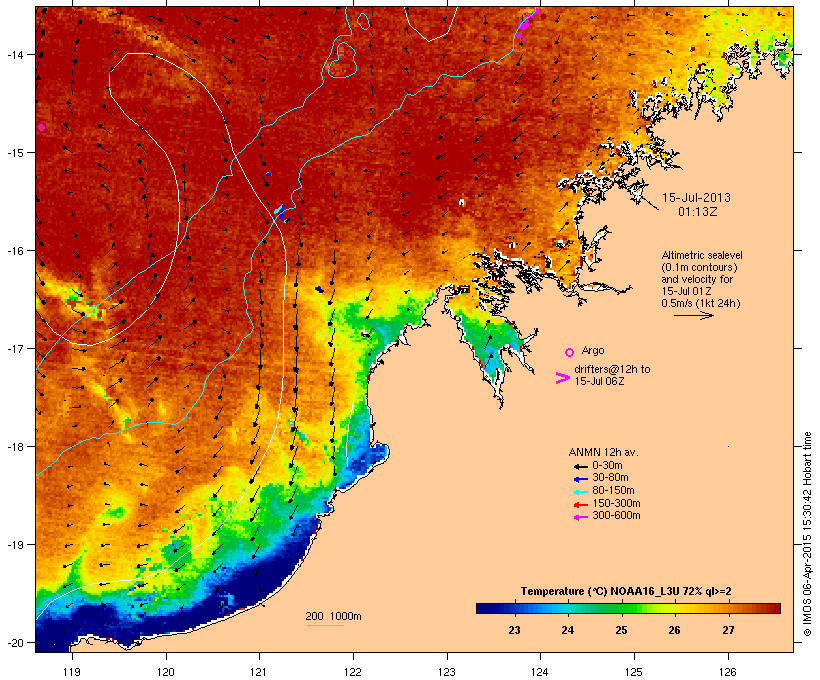
Task: Click the Argo legend label
Action: pos(593,350)
